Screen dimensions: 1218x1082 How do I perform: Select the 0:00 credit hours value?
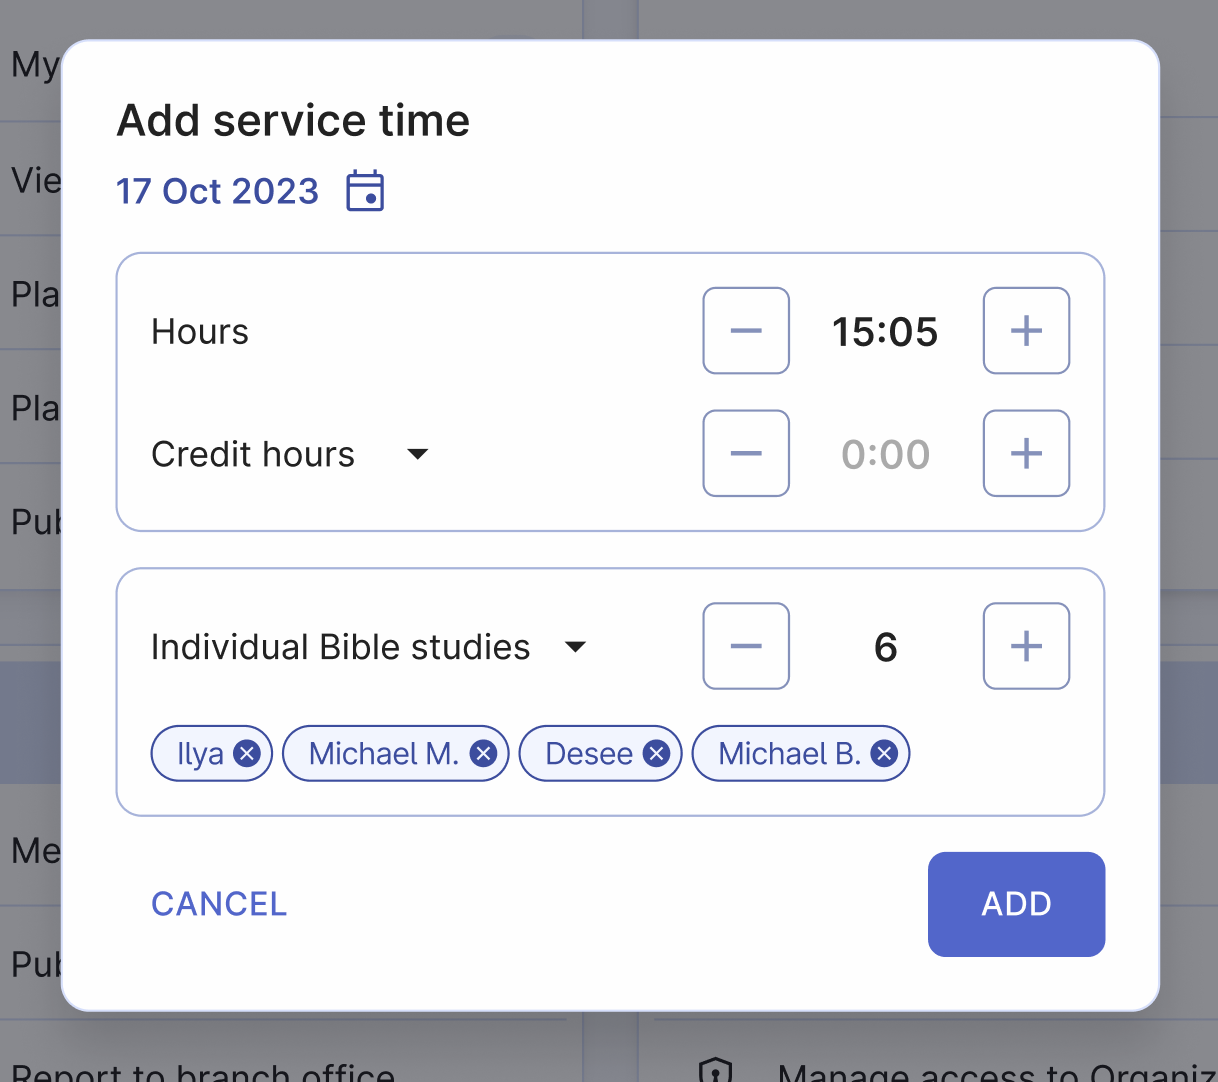884,453
